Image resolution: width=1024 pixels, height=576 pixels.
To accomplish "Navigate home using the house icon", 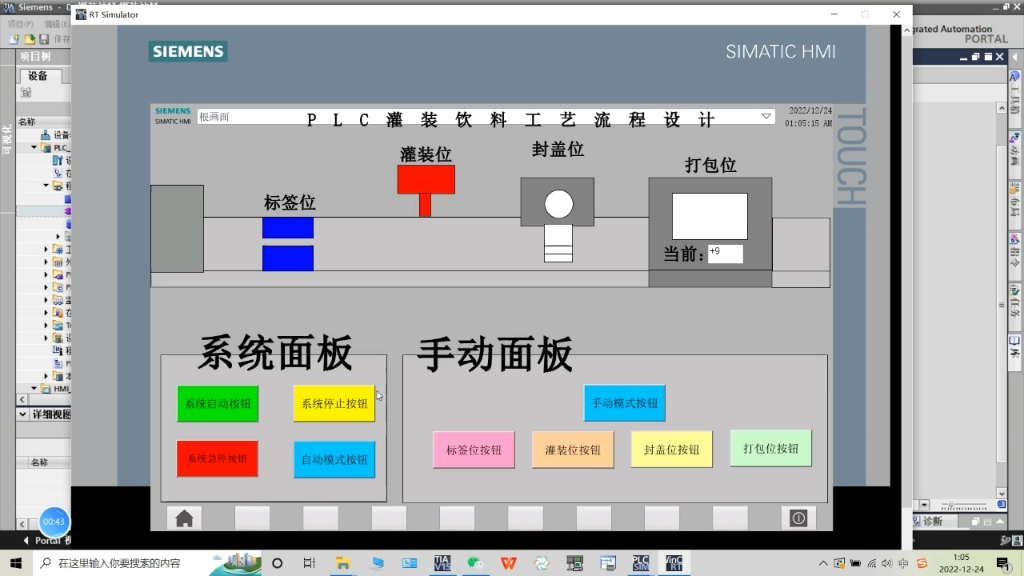I will click(x=183, y=519).
